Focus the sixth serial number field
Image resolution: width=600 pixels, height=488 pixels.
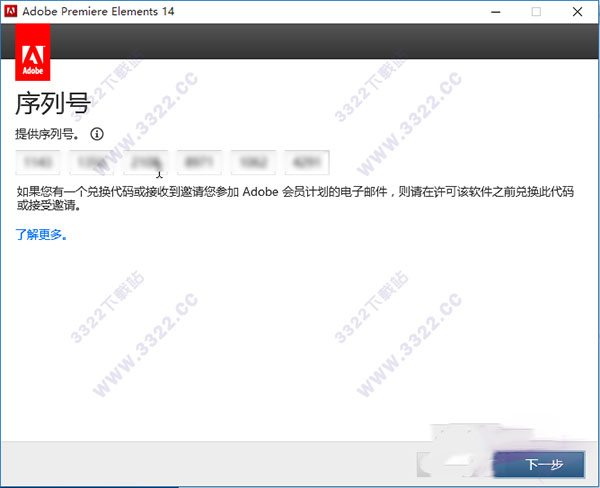pos(307,163)
